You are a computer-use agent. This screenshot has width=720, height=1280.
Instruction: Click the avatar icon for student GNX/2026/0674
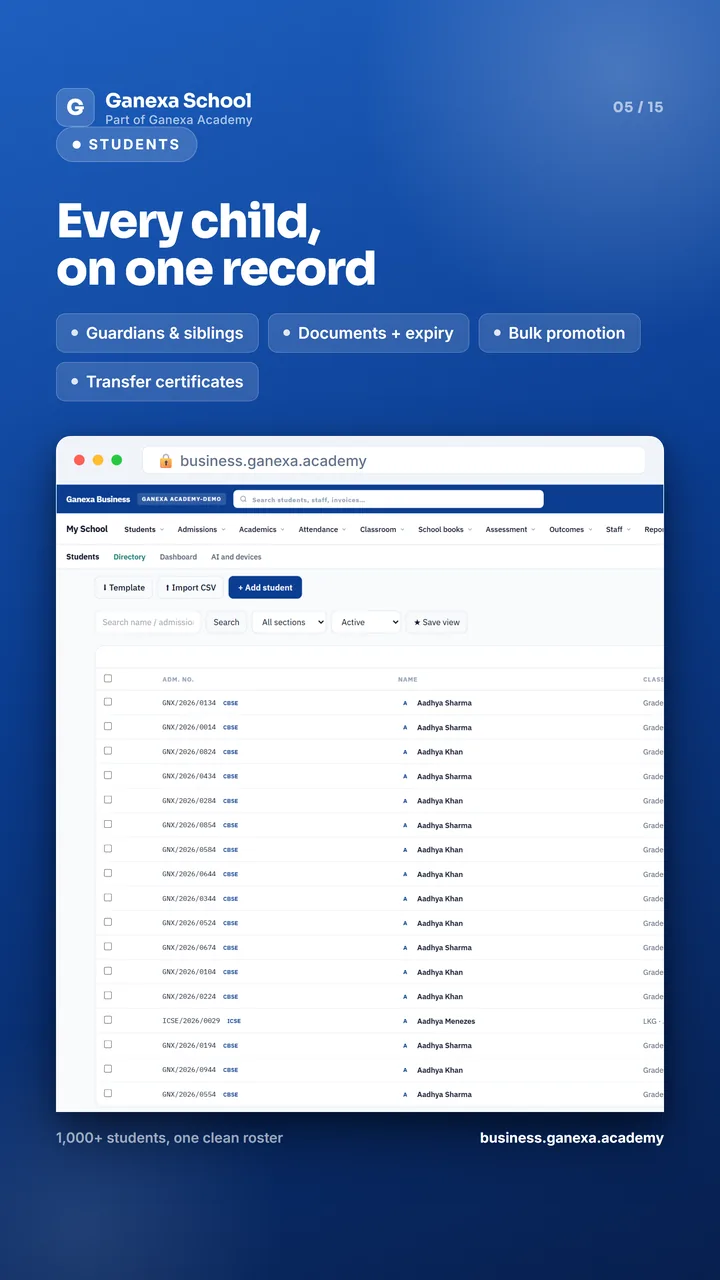click(405, 948)
